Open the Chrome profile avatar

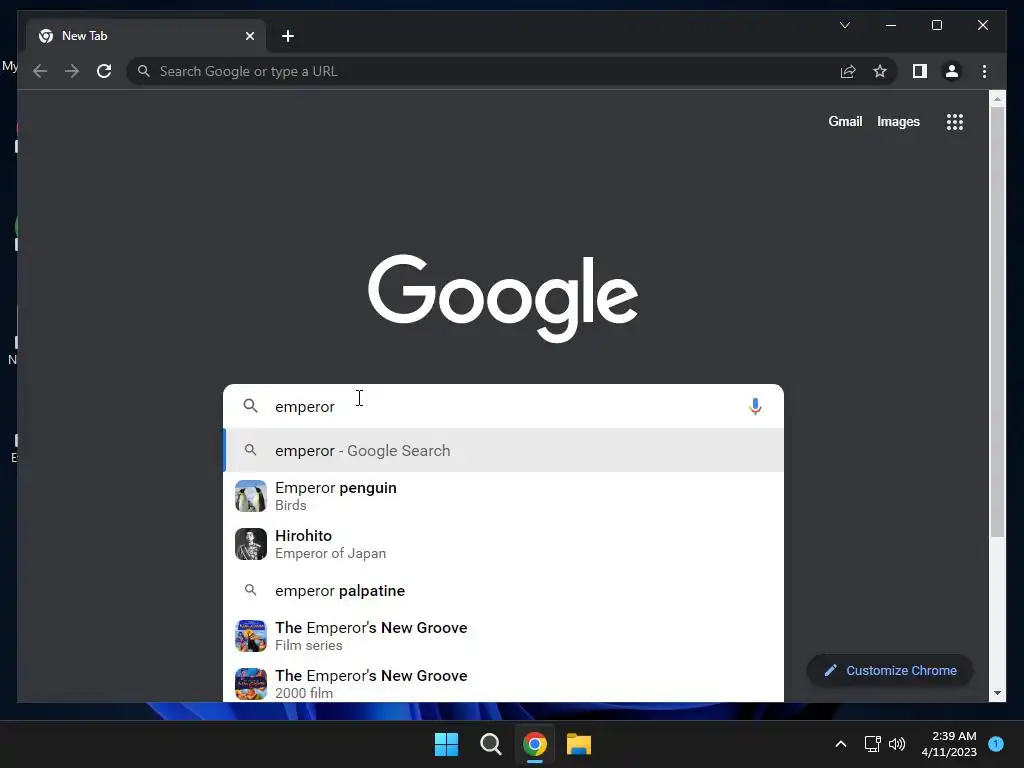[x=952, y=71]
